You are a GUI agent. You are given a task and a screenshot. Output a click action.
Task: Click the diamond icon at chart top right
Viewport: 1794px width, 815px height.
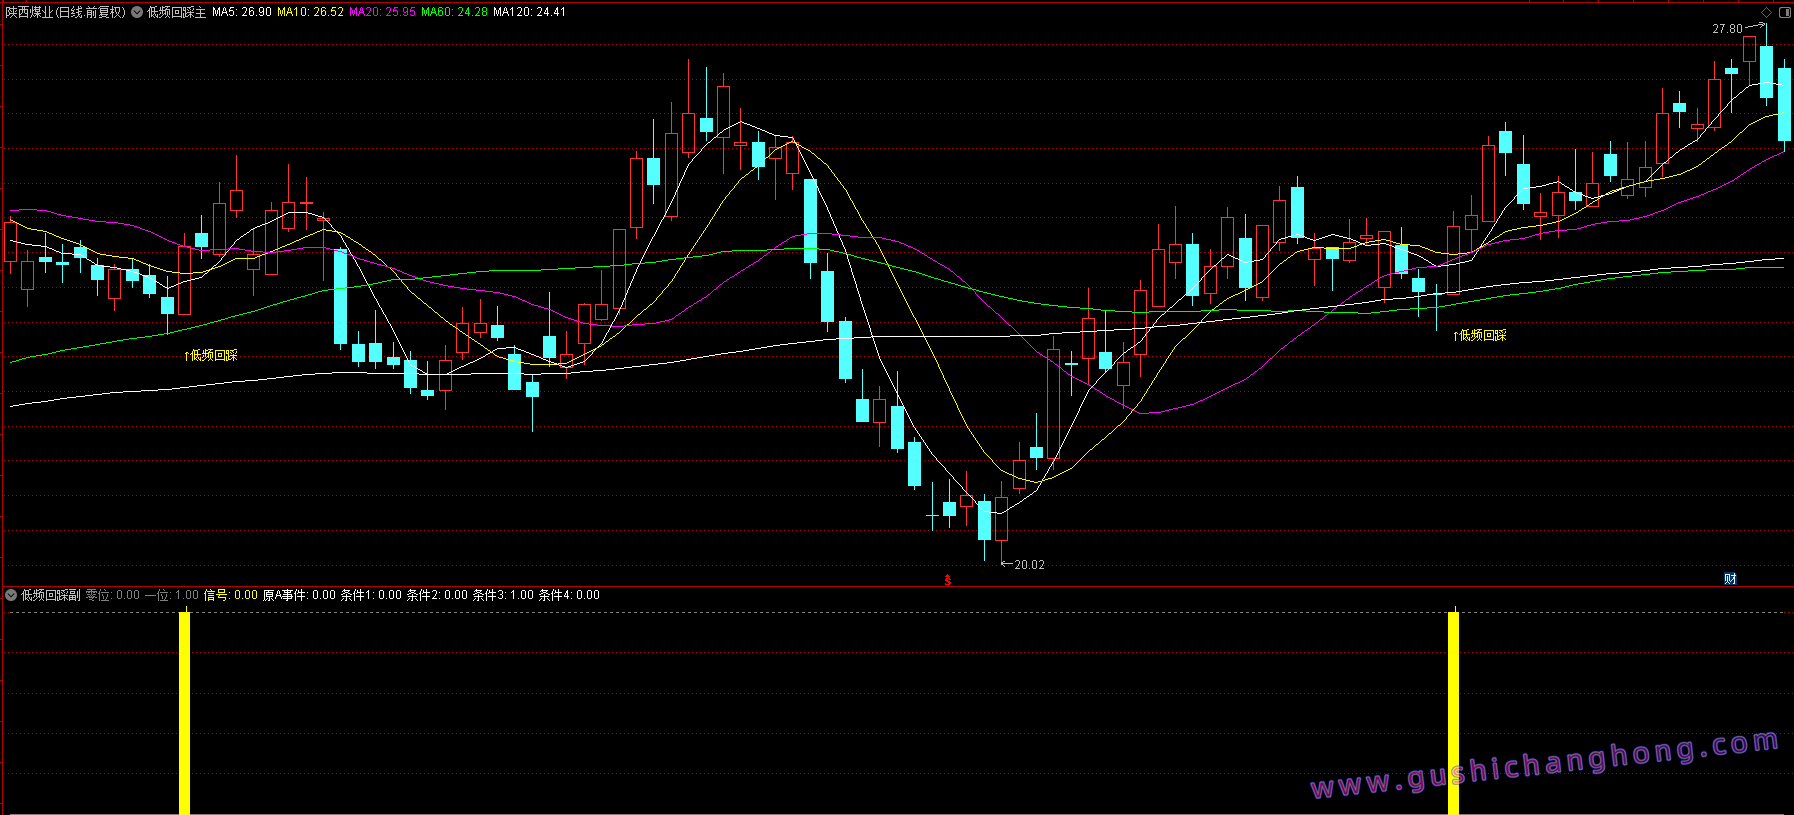tap(1766, 12)
